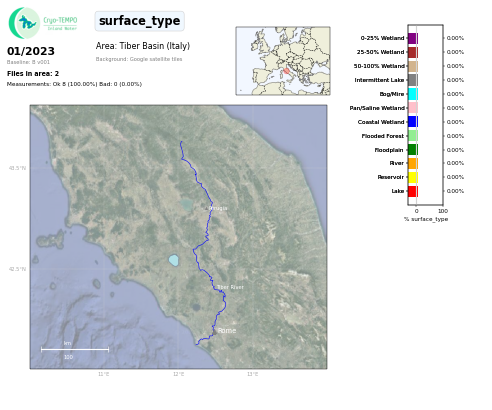Click the Area: Tiber Basin (Italy) text
Image resolution: width=492 pixels, height=410 pixels.
point(143,46)
